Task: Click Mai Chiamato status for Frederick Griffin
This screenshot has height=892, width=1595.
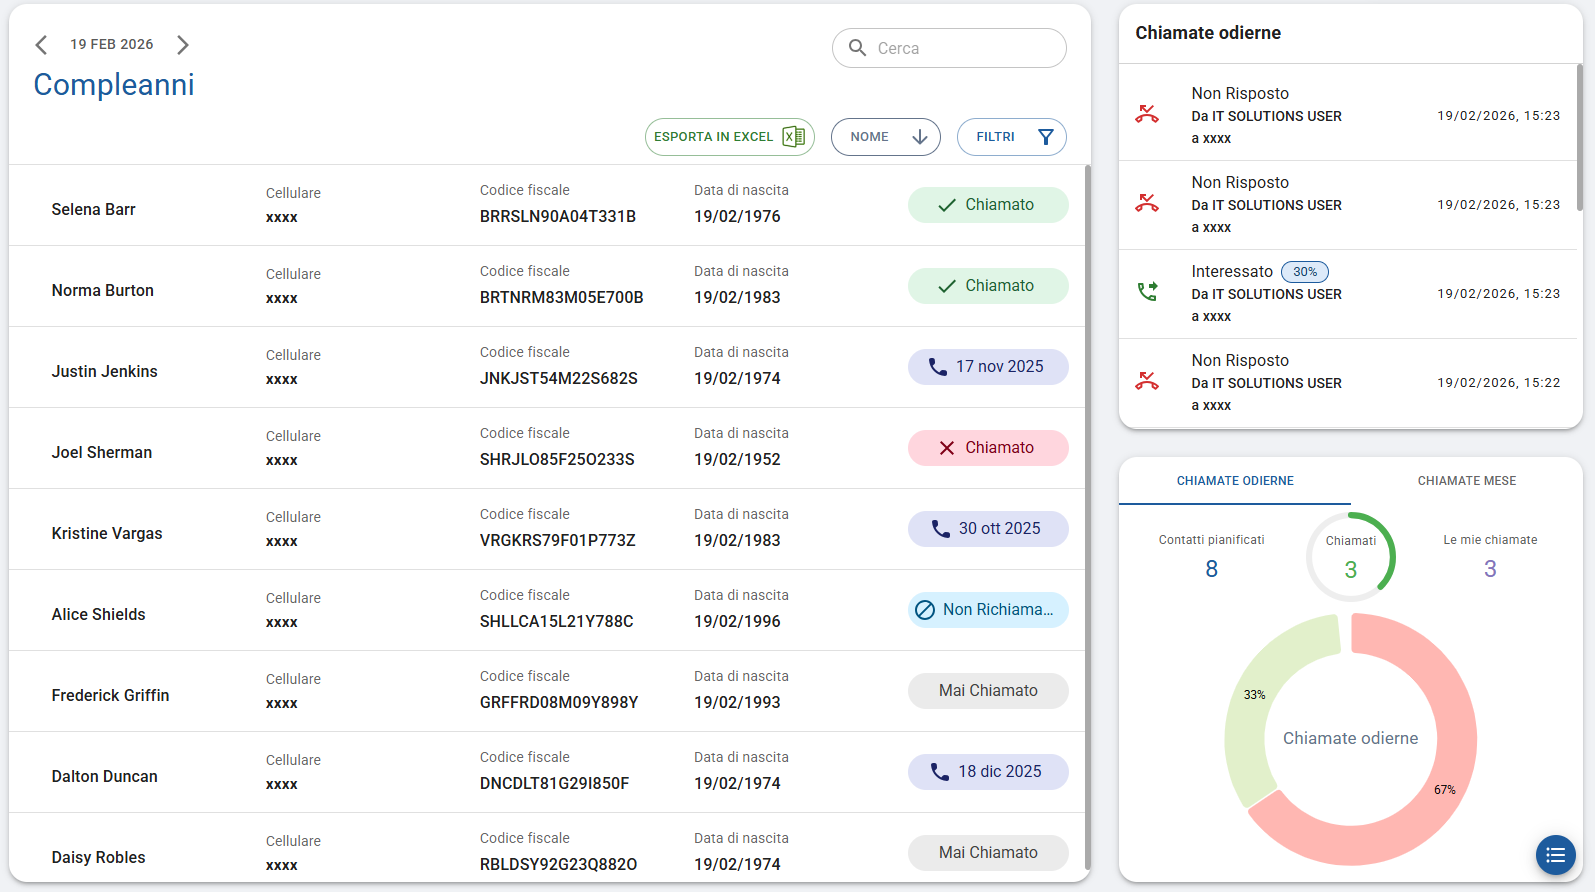Action: point(987,691)
